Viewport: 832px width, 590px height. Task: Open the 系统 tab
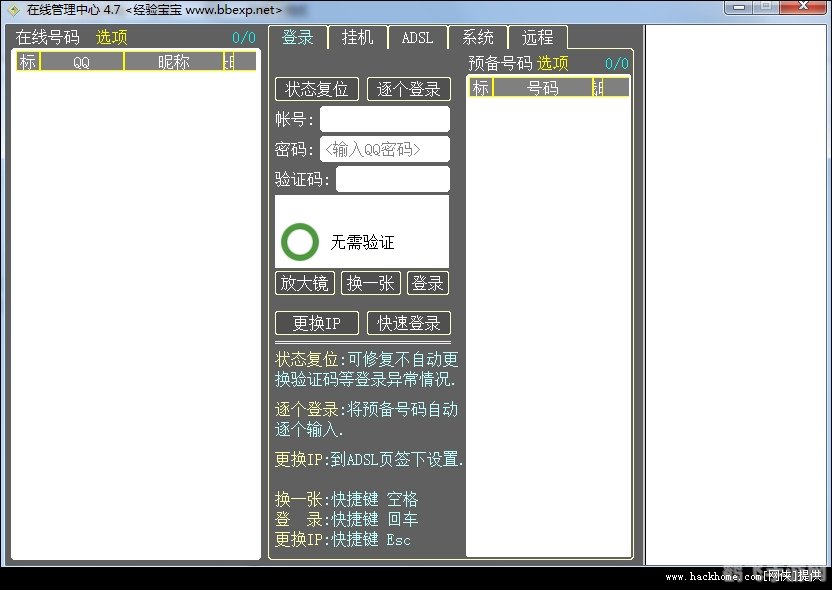coord(478,37)
